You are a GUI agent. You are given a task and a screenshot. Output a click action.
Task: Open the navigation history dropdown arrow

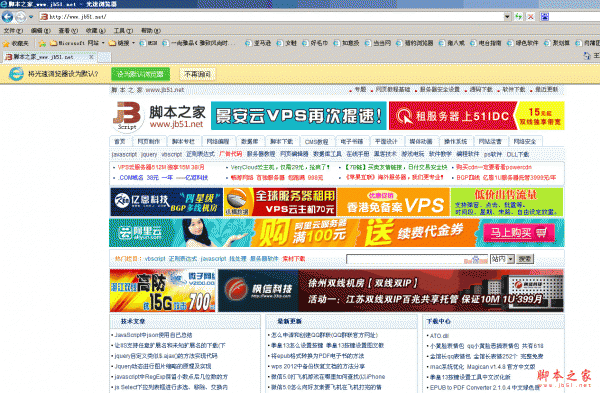click(x=31, y=17)
